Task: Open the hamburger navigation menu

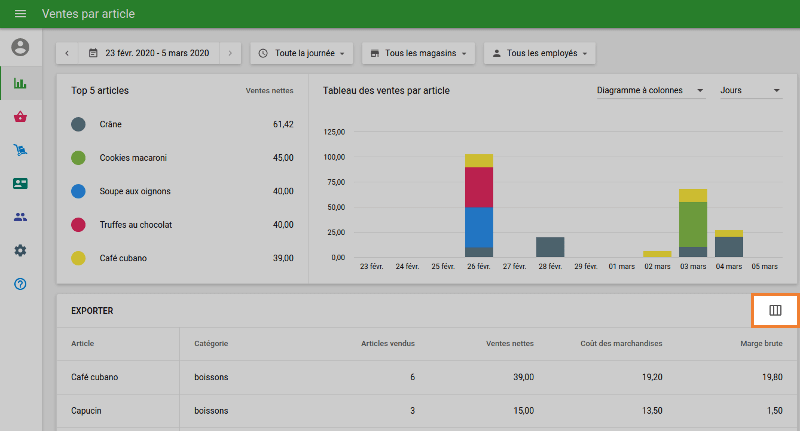Action: 20,15
